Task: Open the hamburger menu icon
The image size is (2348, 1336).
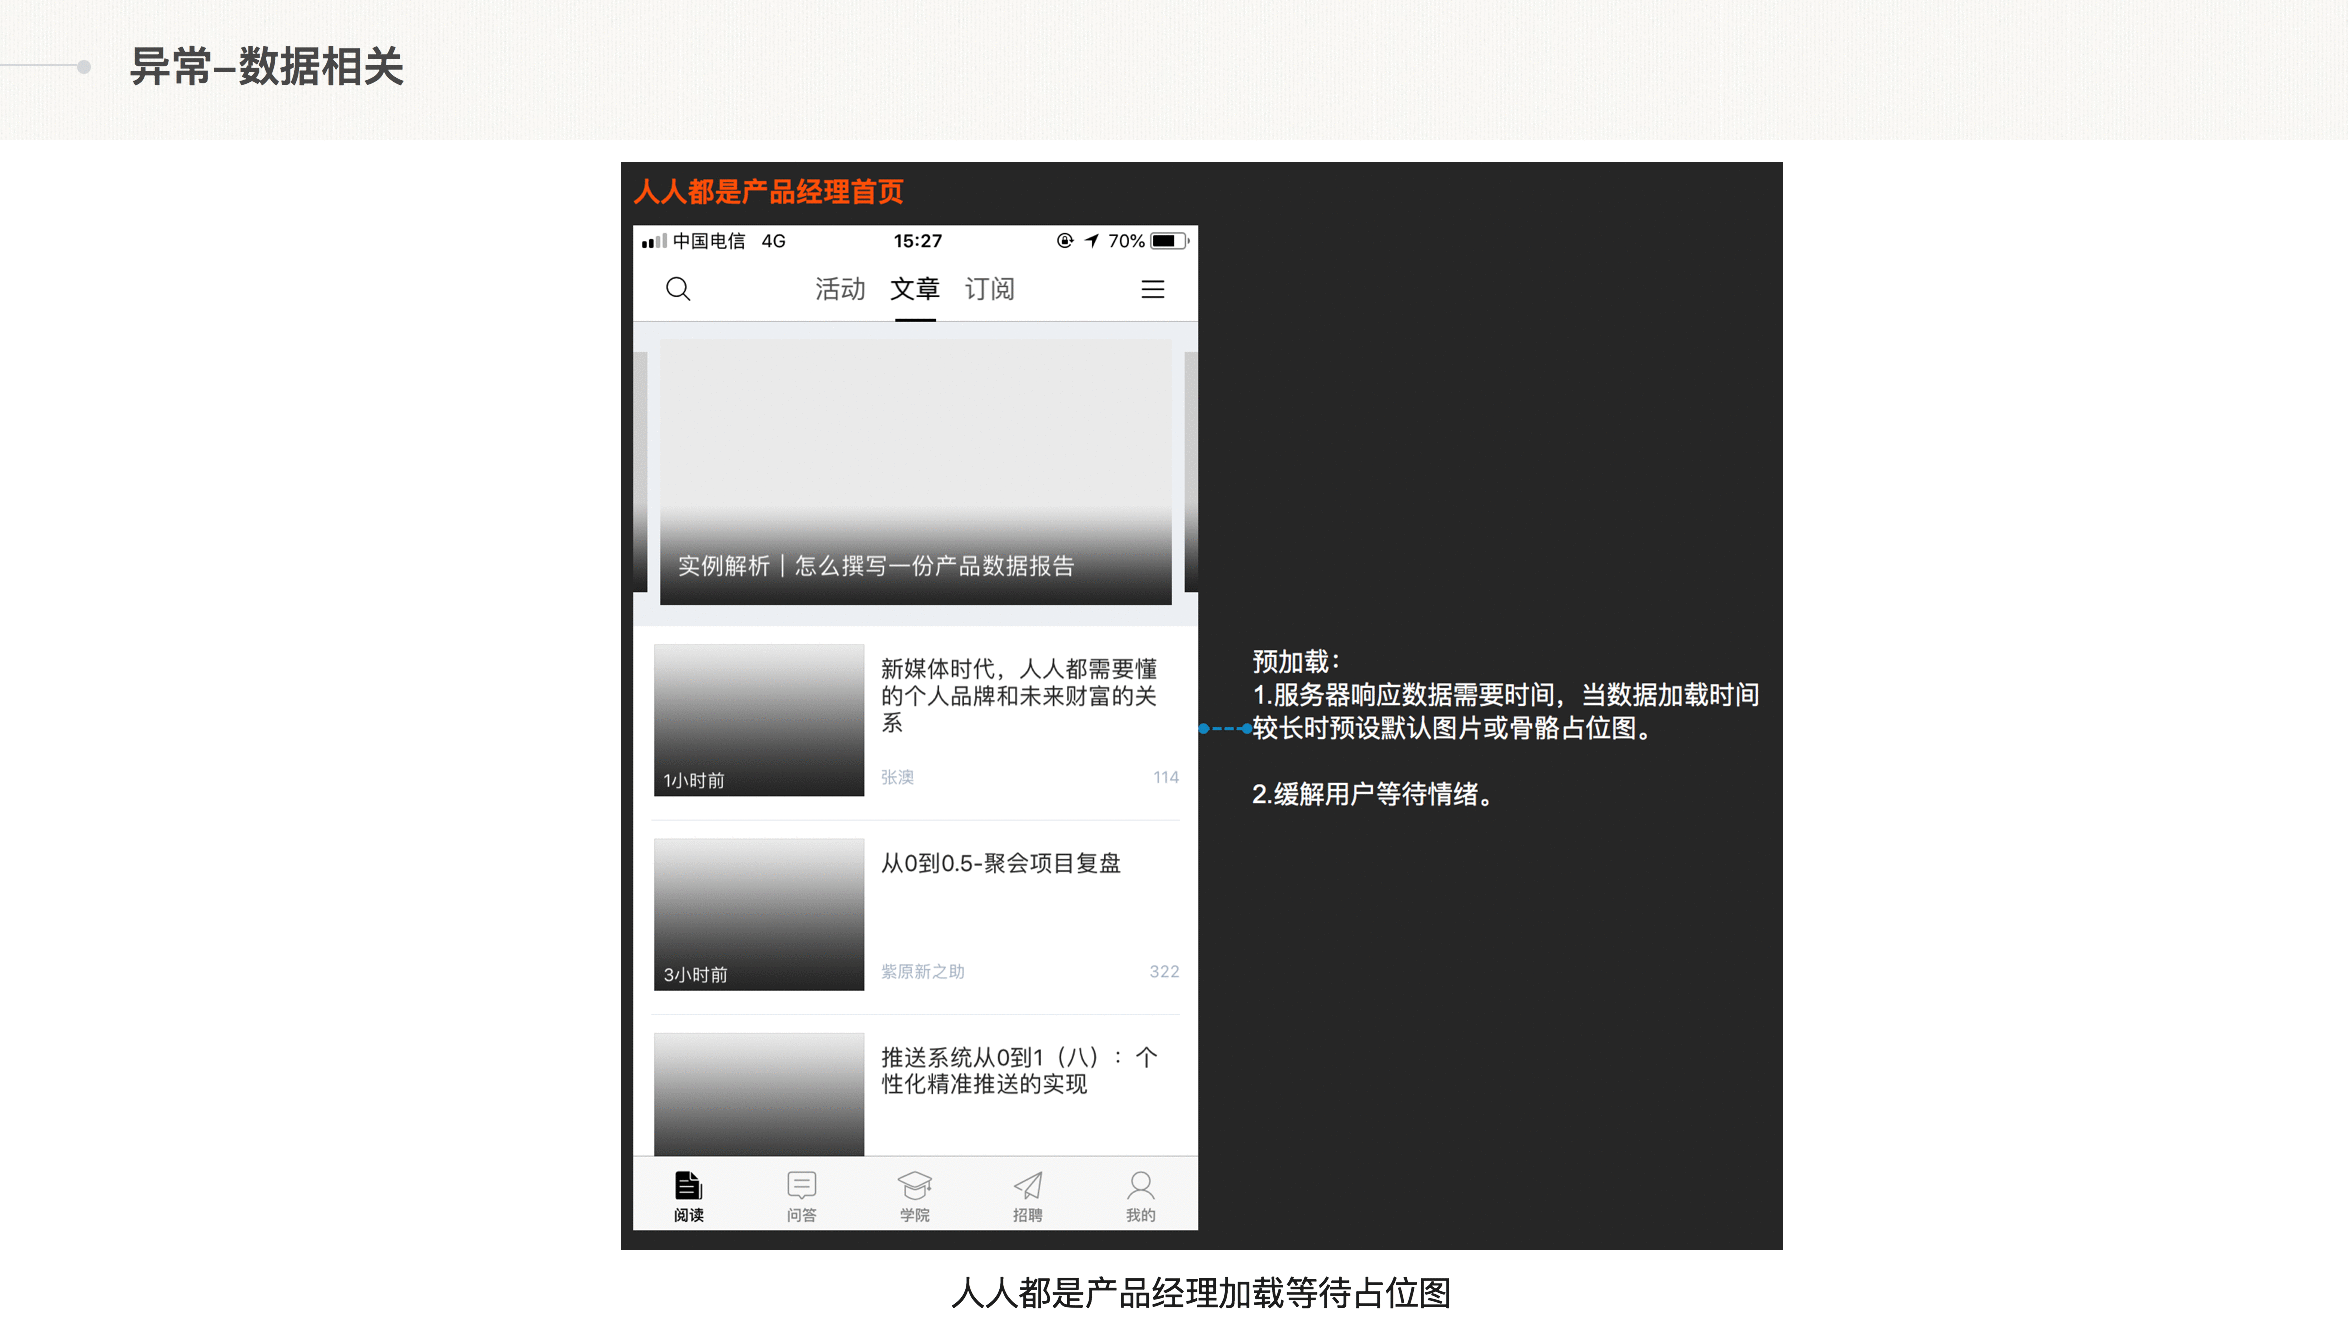Action: (1153, 289)
